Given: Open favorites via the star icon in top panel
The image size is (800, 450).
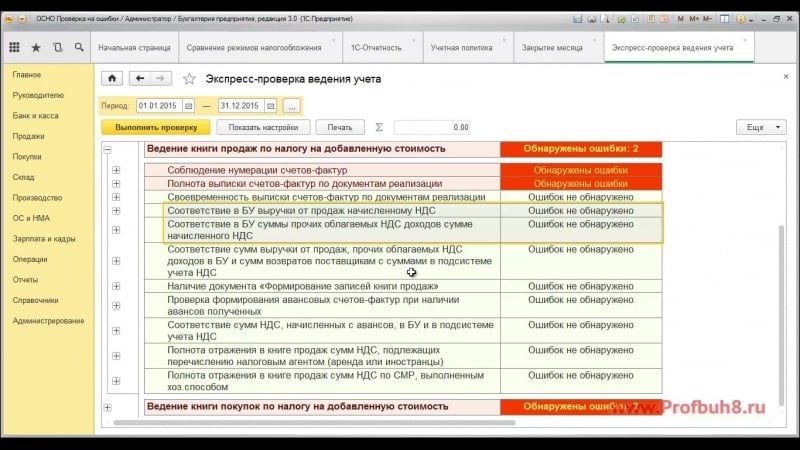Looking at the screenshot, I should [x=36, y=47].
